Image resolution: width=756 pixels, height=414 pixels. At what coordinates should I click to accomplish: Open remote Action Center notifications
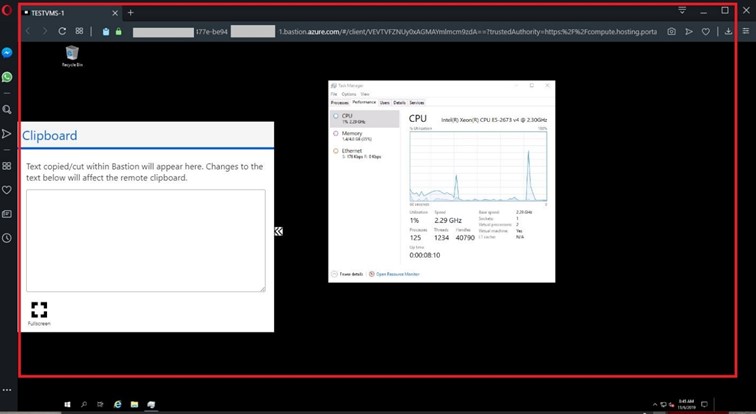point(704,404)
